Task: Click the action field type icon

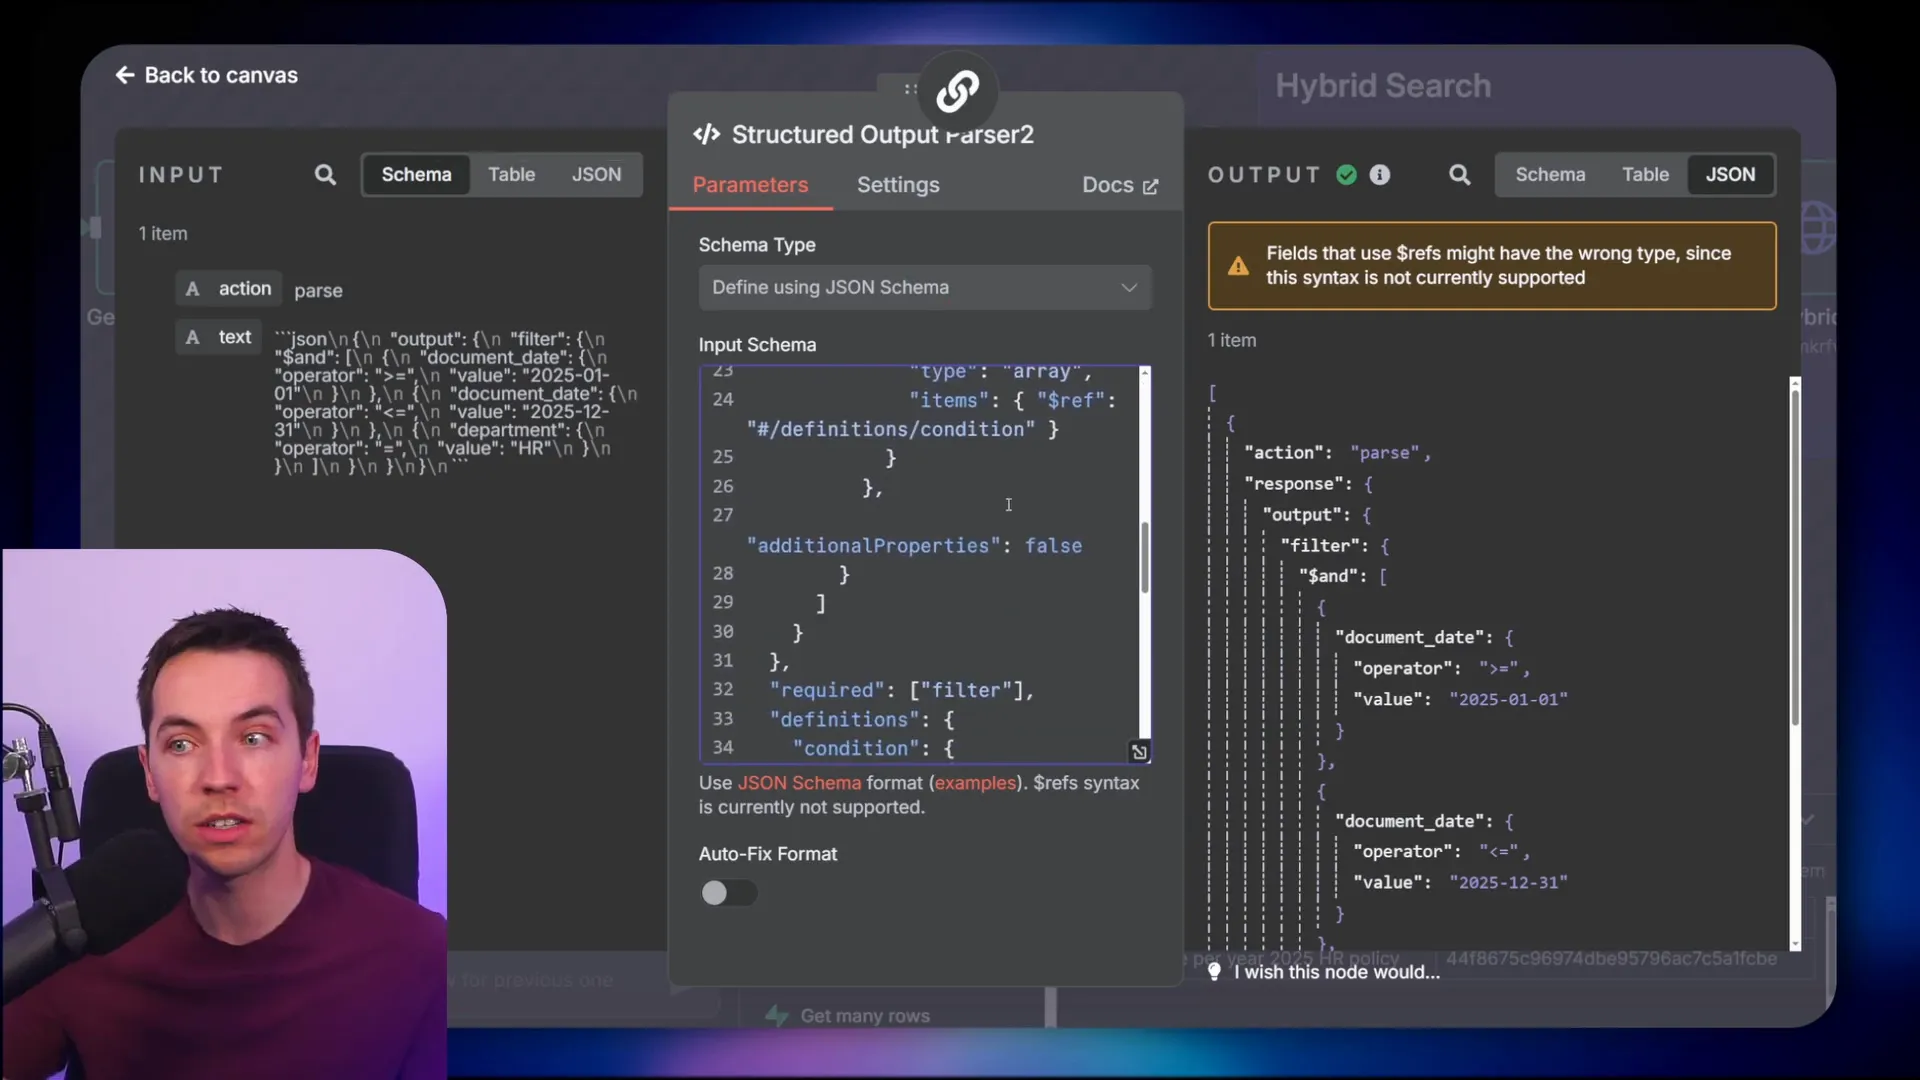Action: tap(193, 289)
